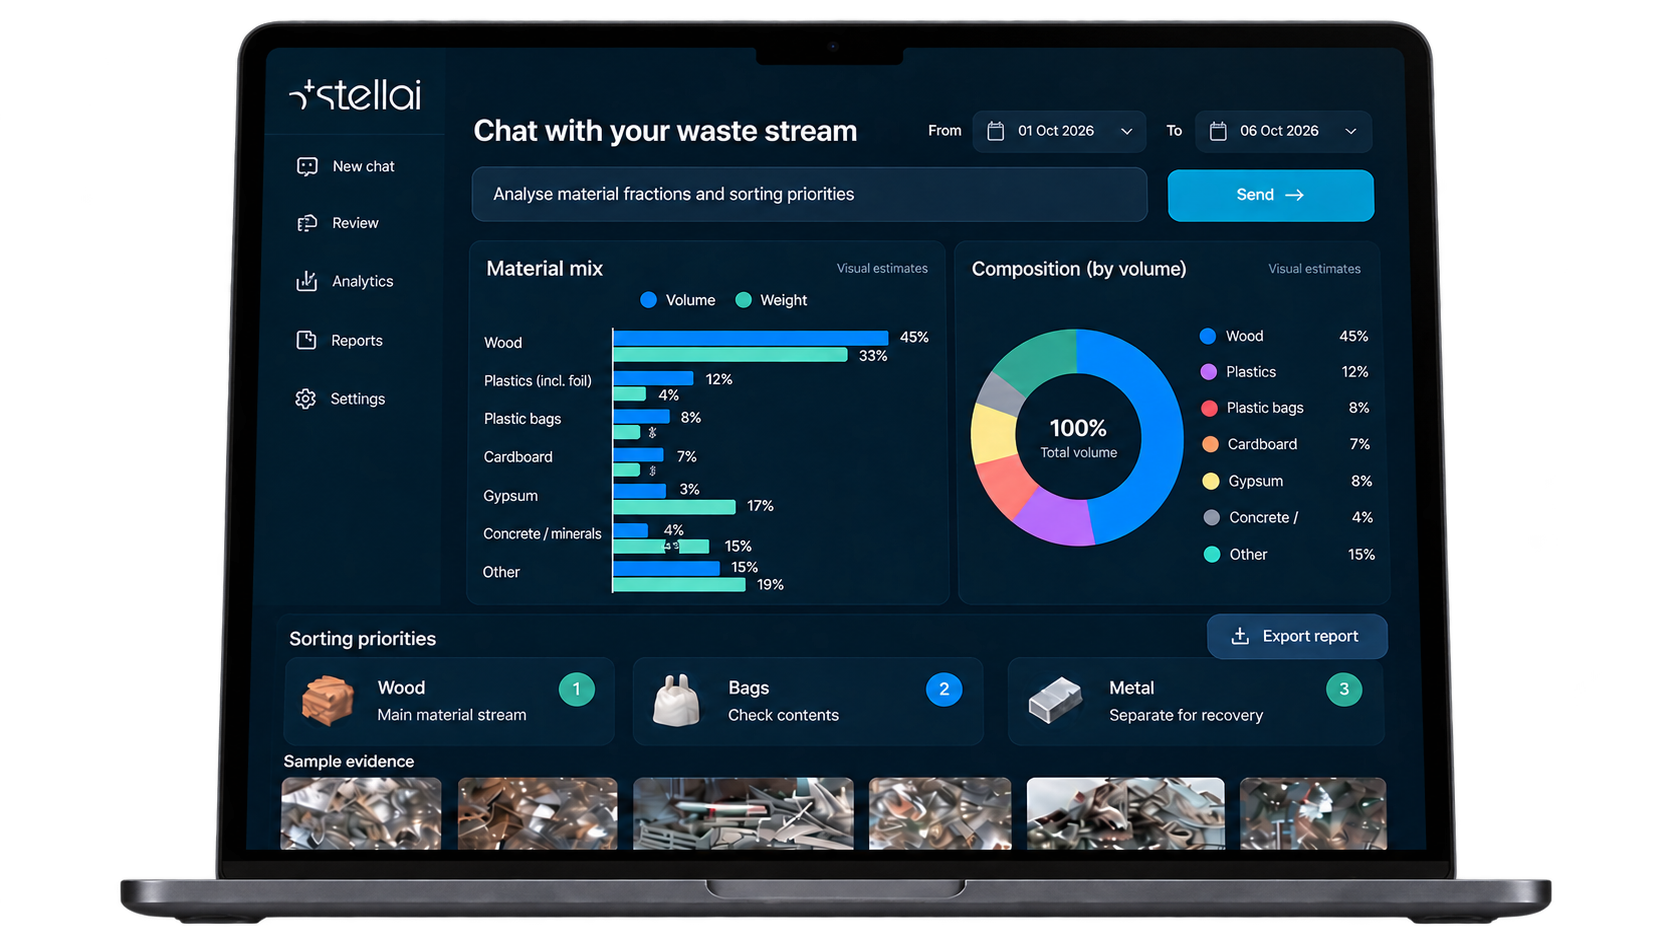Click the donut chart center 100% Total volume

pyautogui.click(x=1078, y=438)
